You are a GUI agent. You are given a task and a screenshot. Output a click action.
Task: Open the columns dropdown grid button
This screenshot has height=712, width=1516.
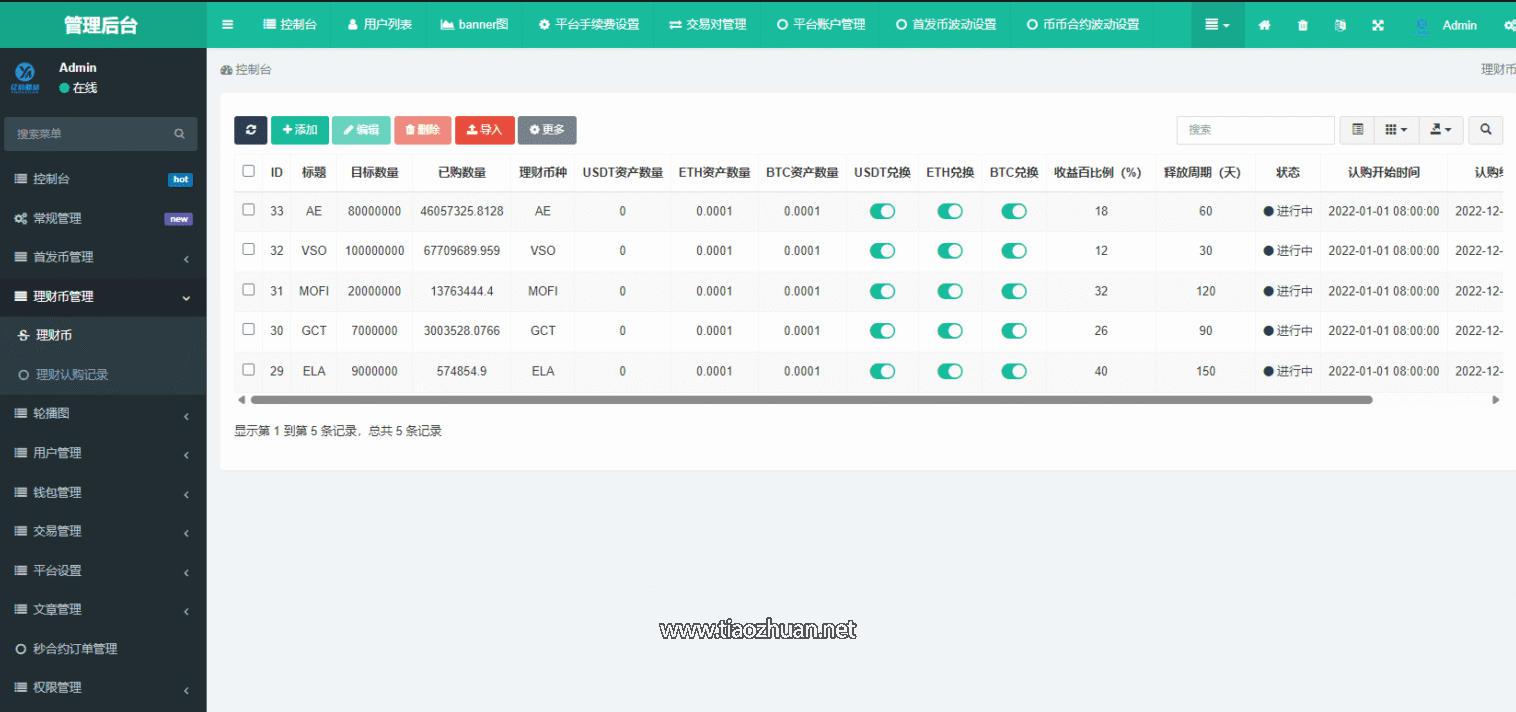tap(1395, 130)
